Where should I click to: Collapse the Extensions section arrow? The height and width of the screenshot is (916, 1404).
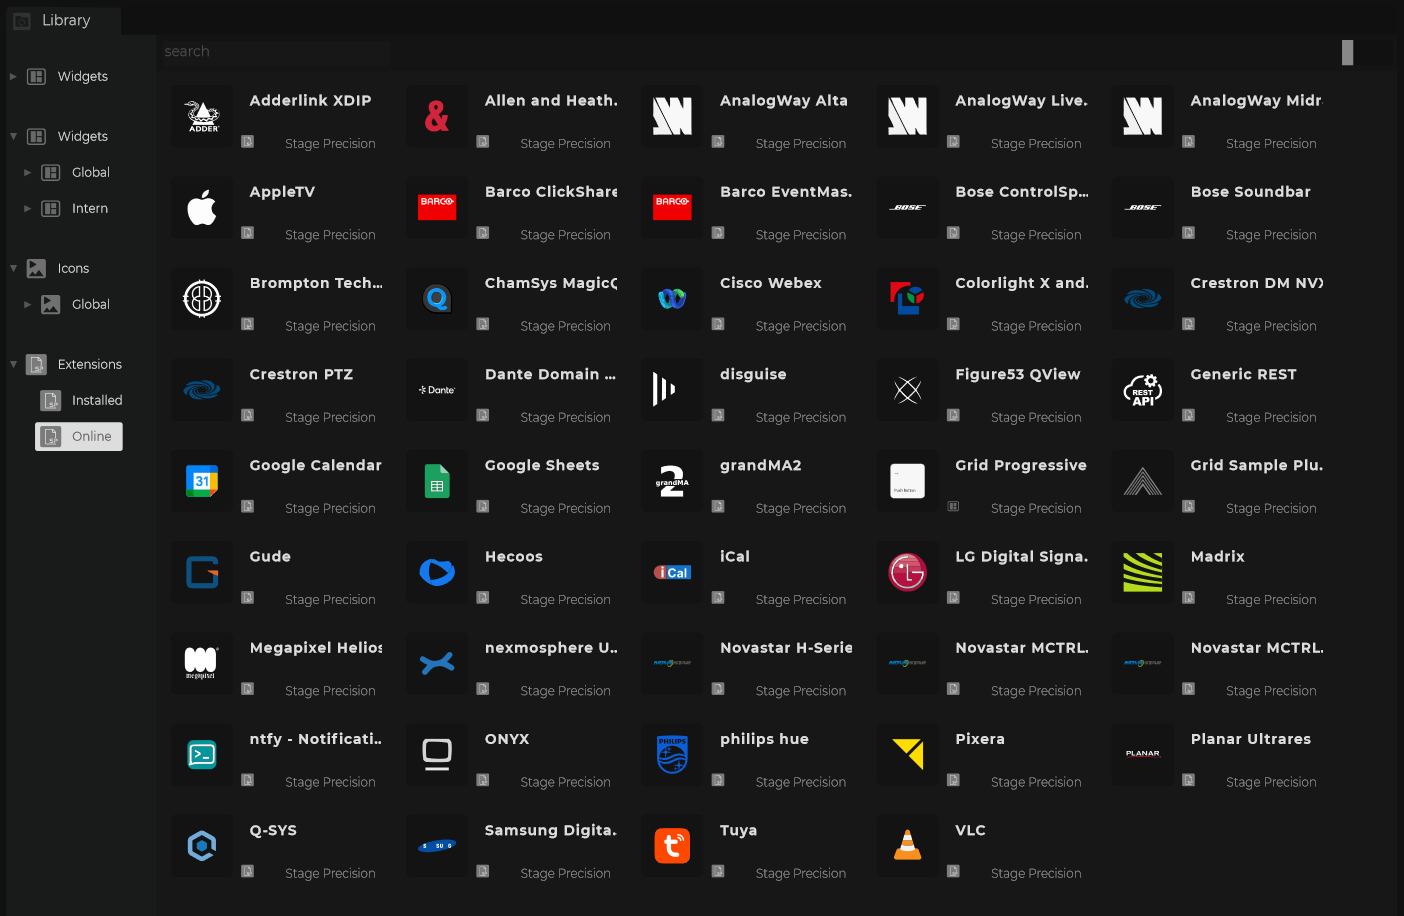[13, 365]
